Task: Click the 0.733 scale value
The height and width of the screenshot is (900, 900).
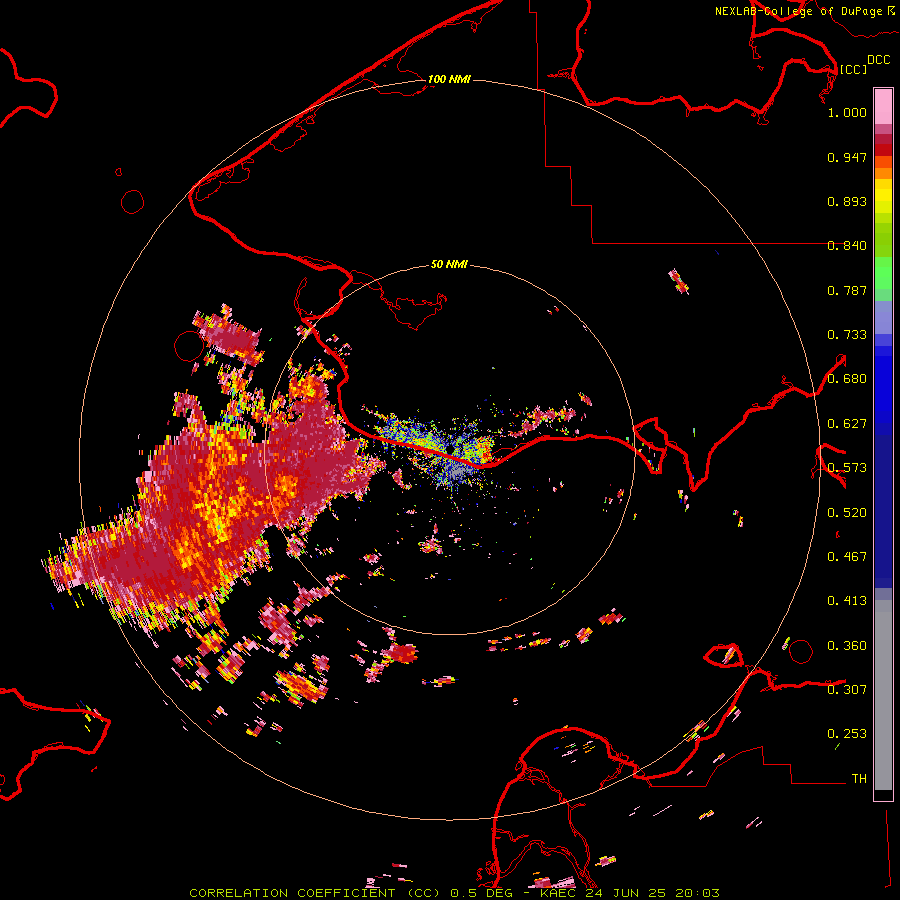Action: (847, 335)
